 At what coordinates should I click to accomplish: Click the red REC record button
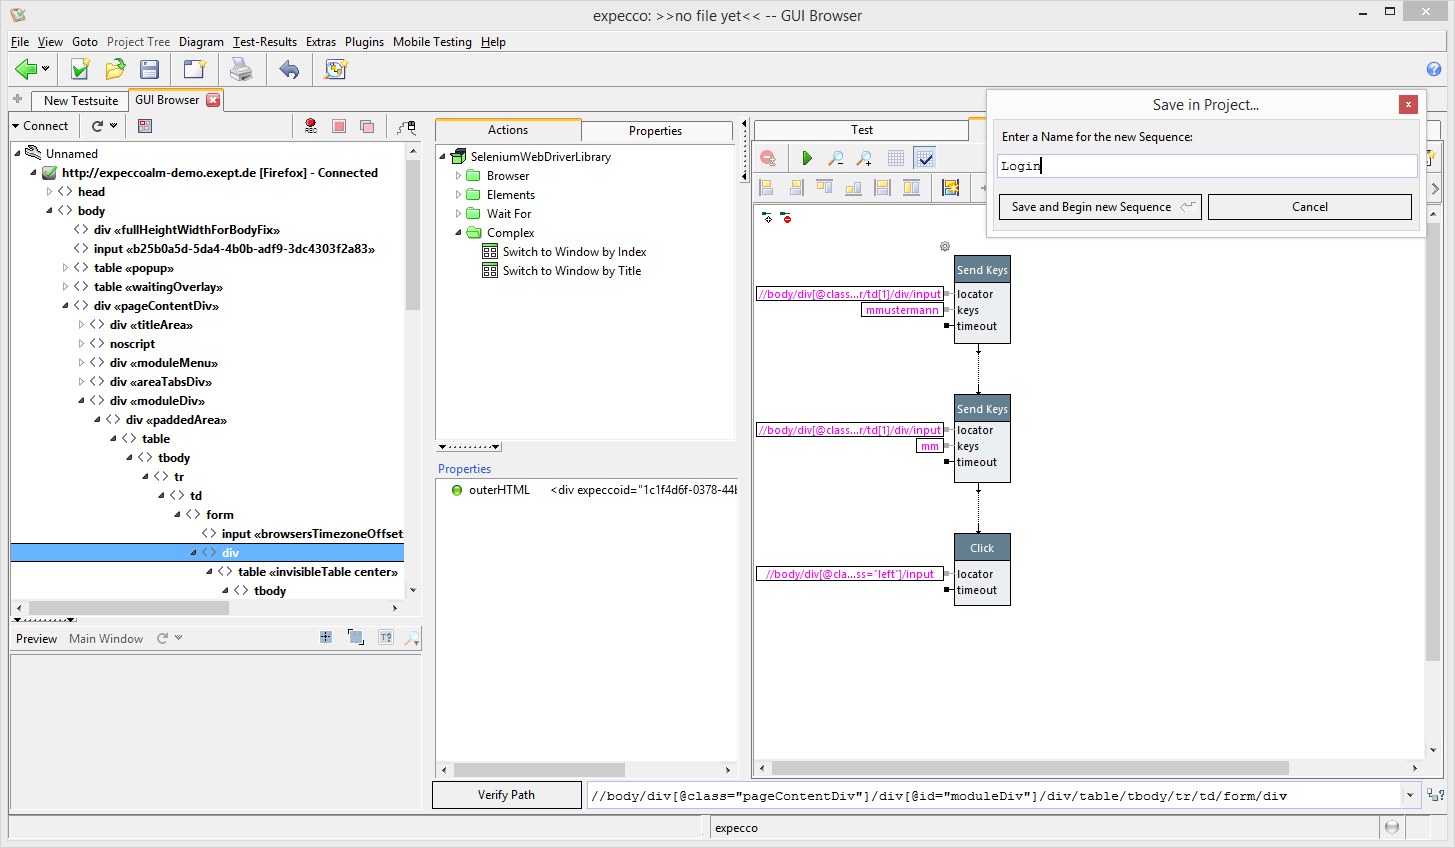[x=311, y=126]
